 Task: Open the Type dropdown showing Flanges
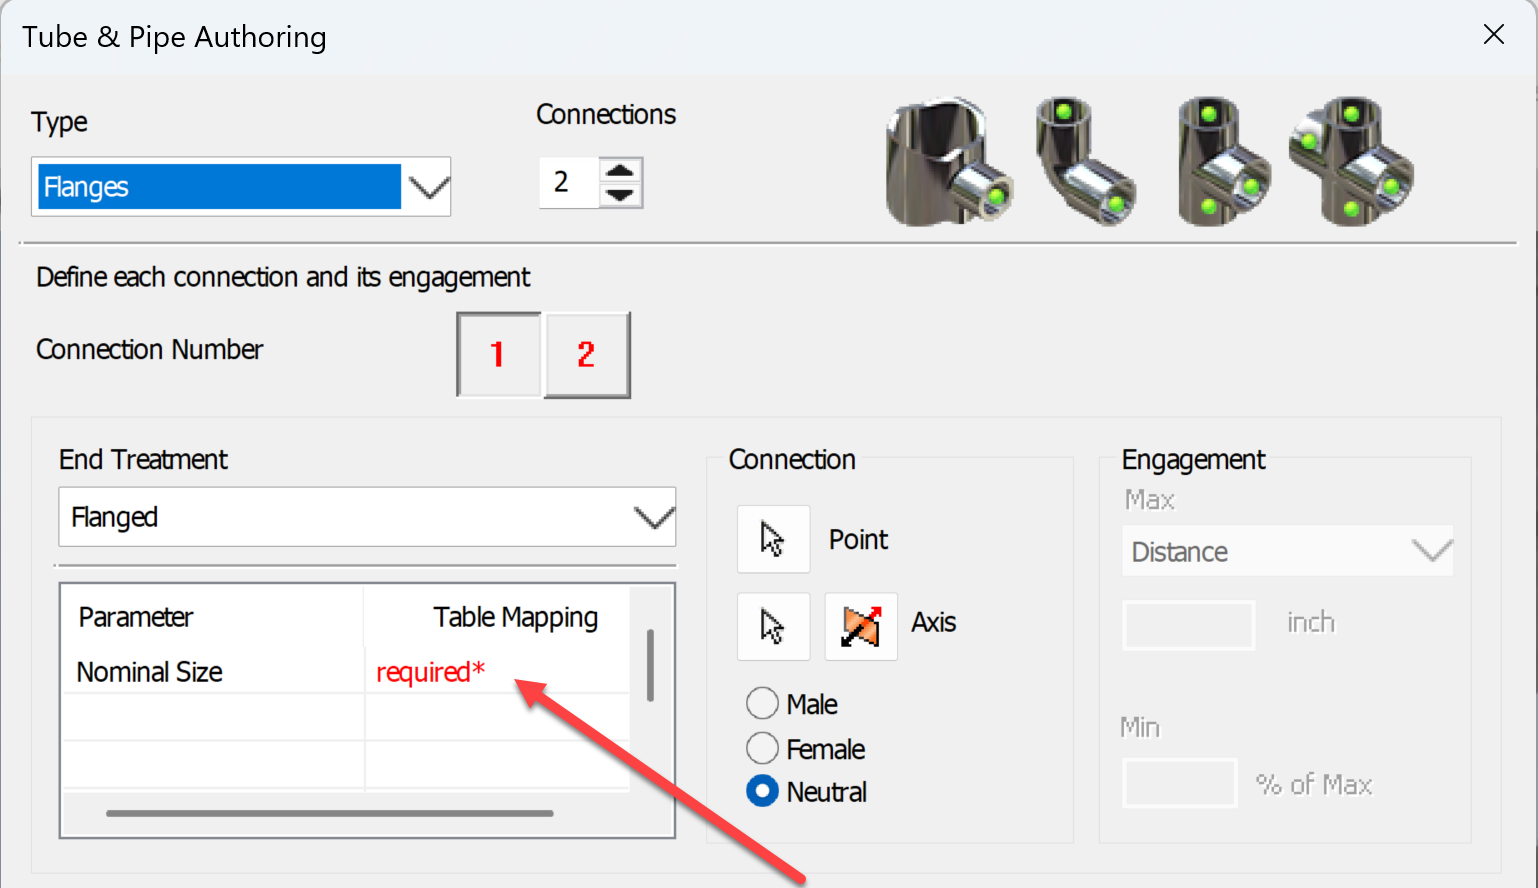429,187
